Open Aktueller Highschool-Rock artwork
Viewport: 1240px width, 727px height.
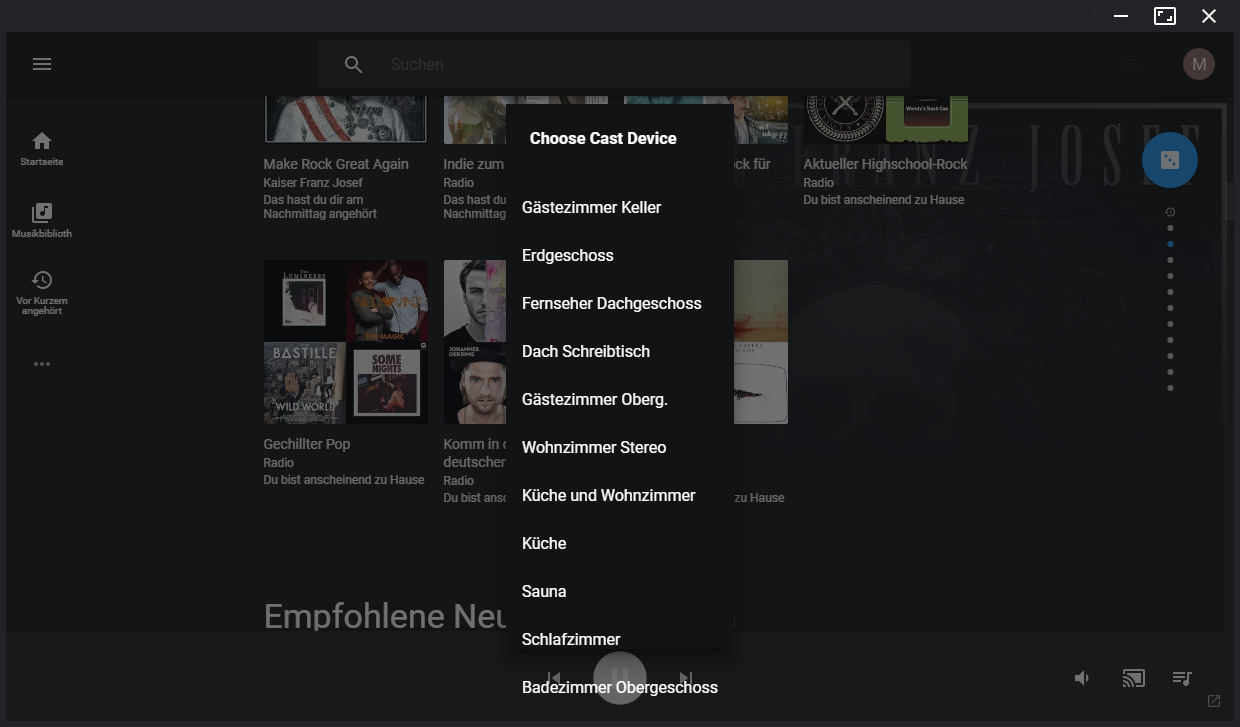pos(886,119)
